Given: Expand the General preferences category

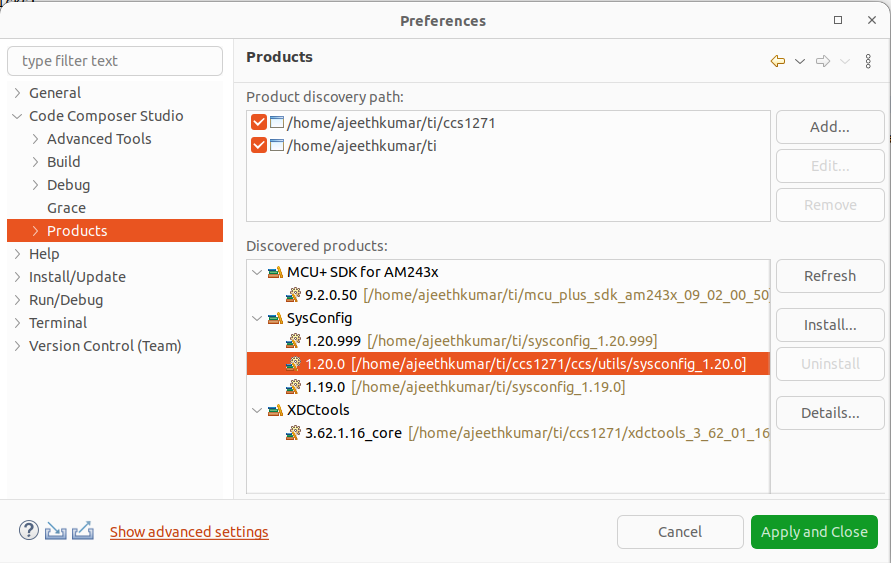Looking at the screenshot, I should pyautogui.click(x=17, y=93).
